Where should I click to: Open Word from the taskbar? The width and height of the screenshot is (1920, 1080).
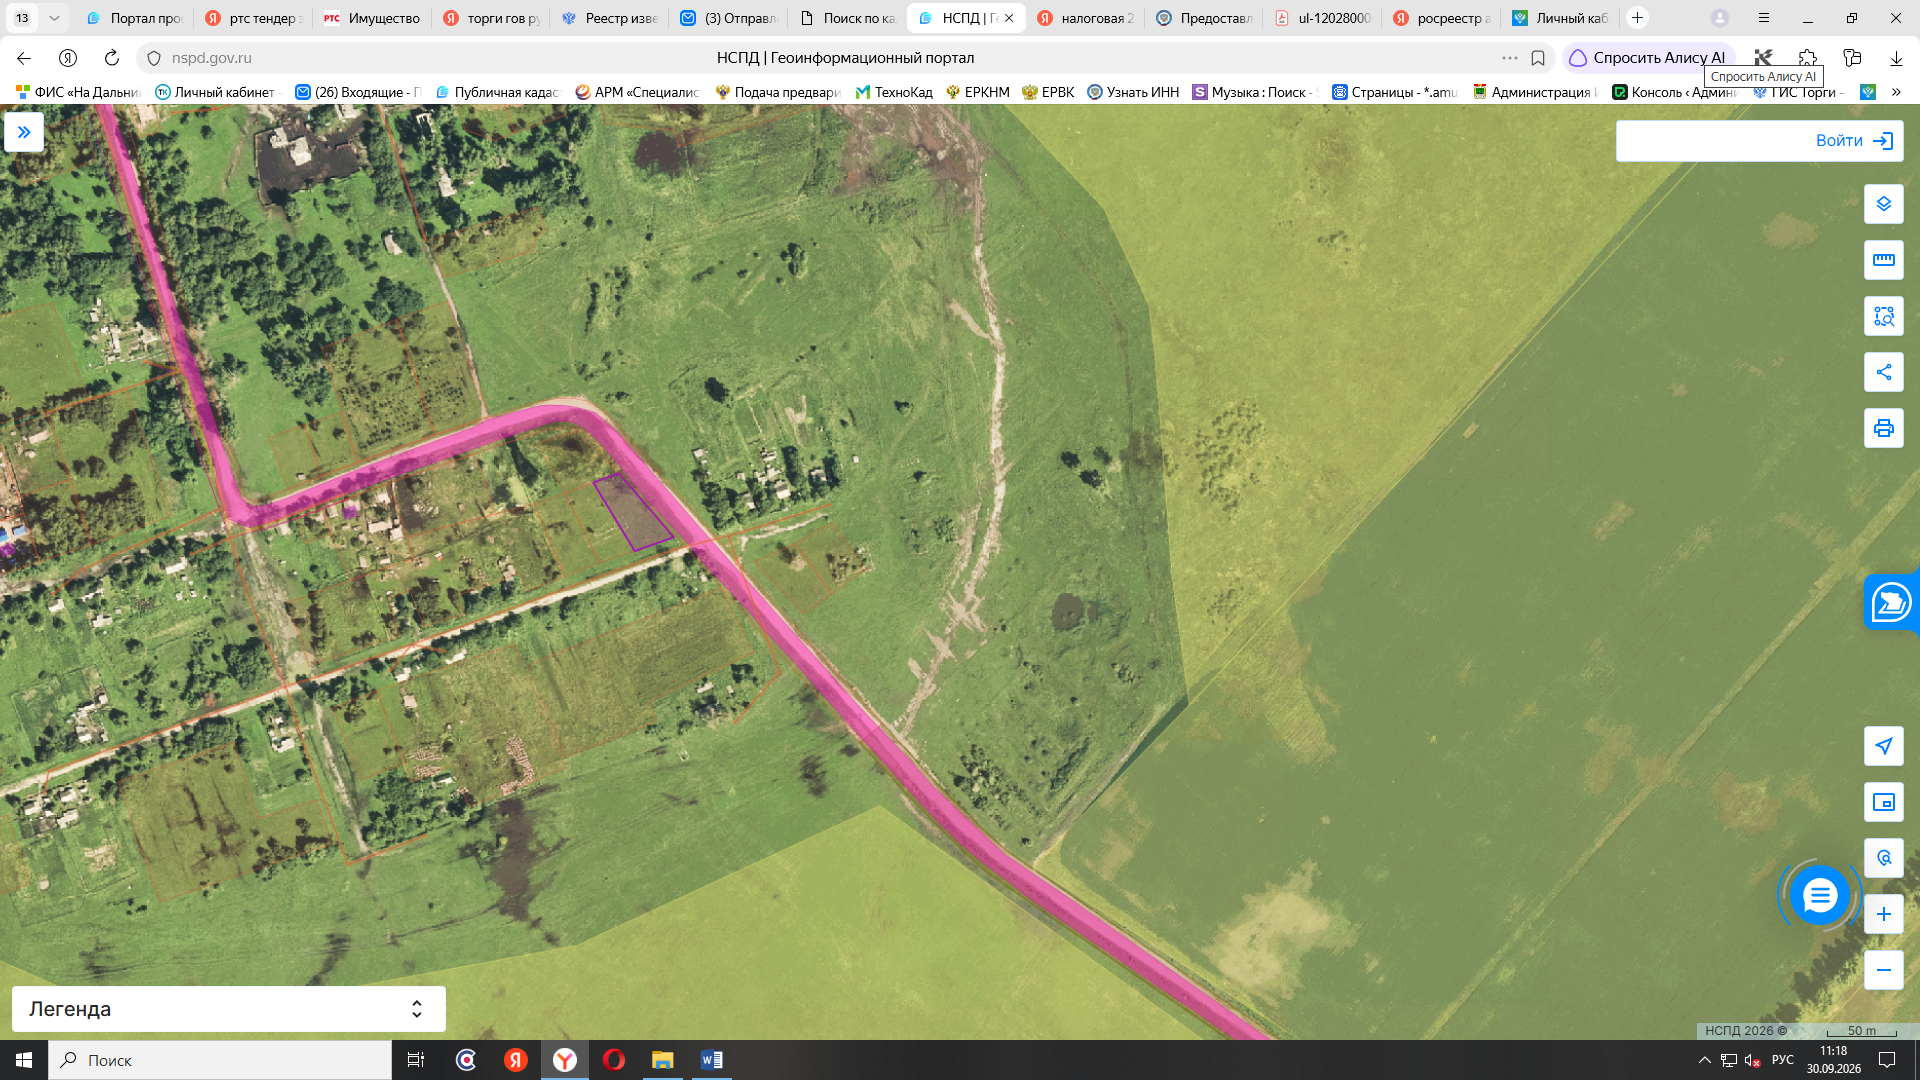(x=712, y=1060)
